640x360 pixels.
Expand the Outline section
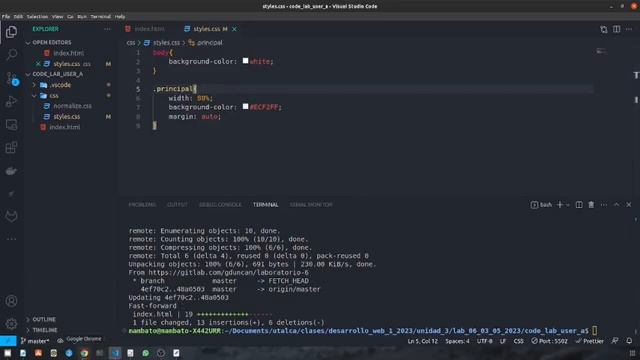[x=44, y=319]
